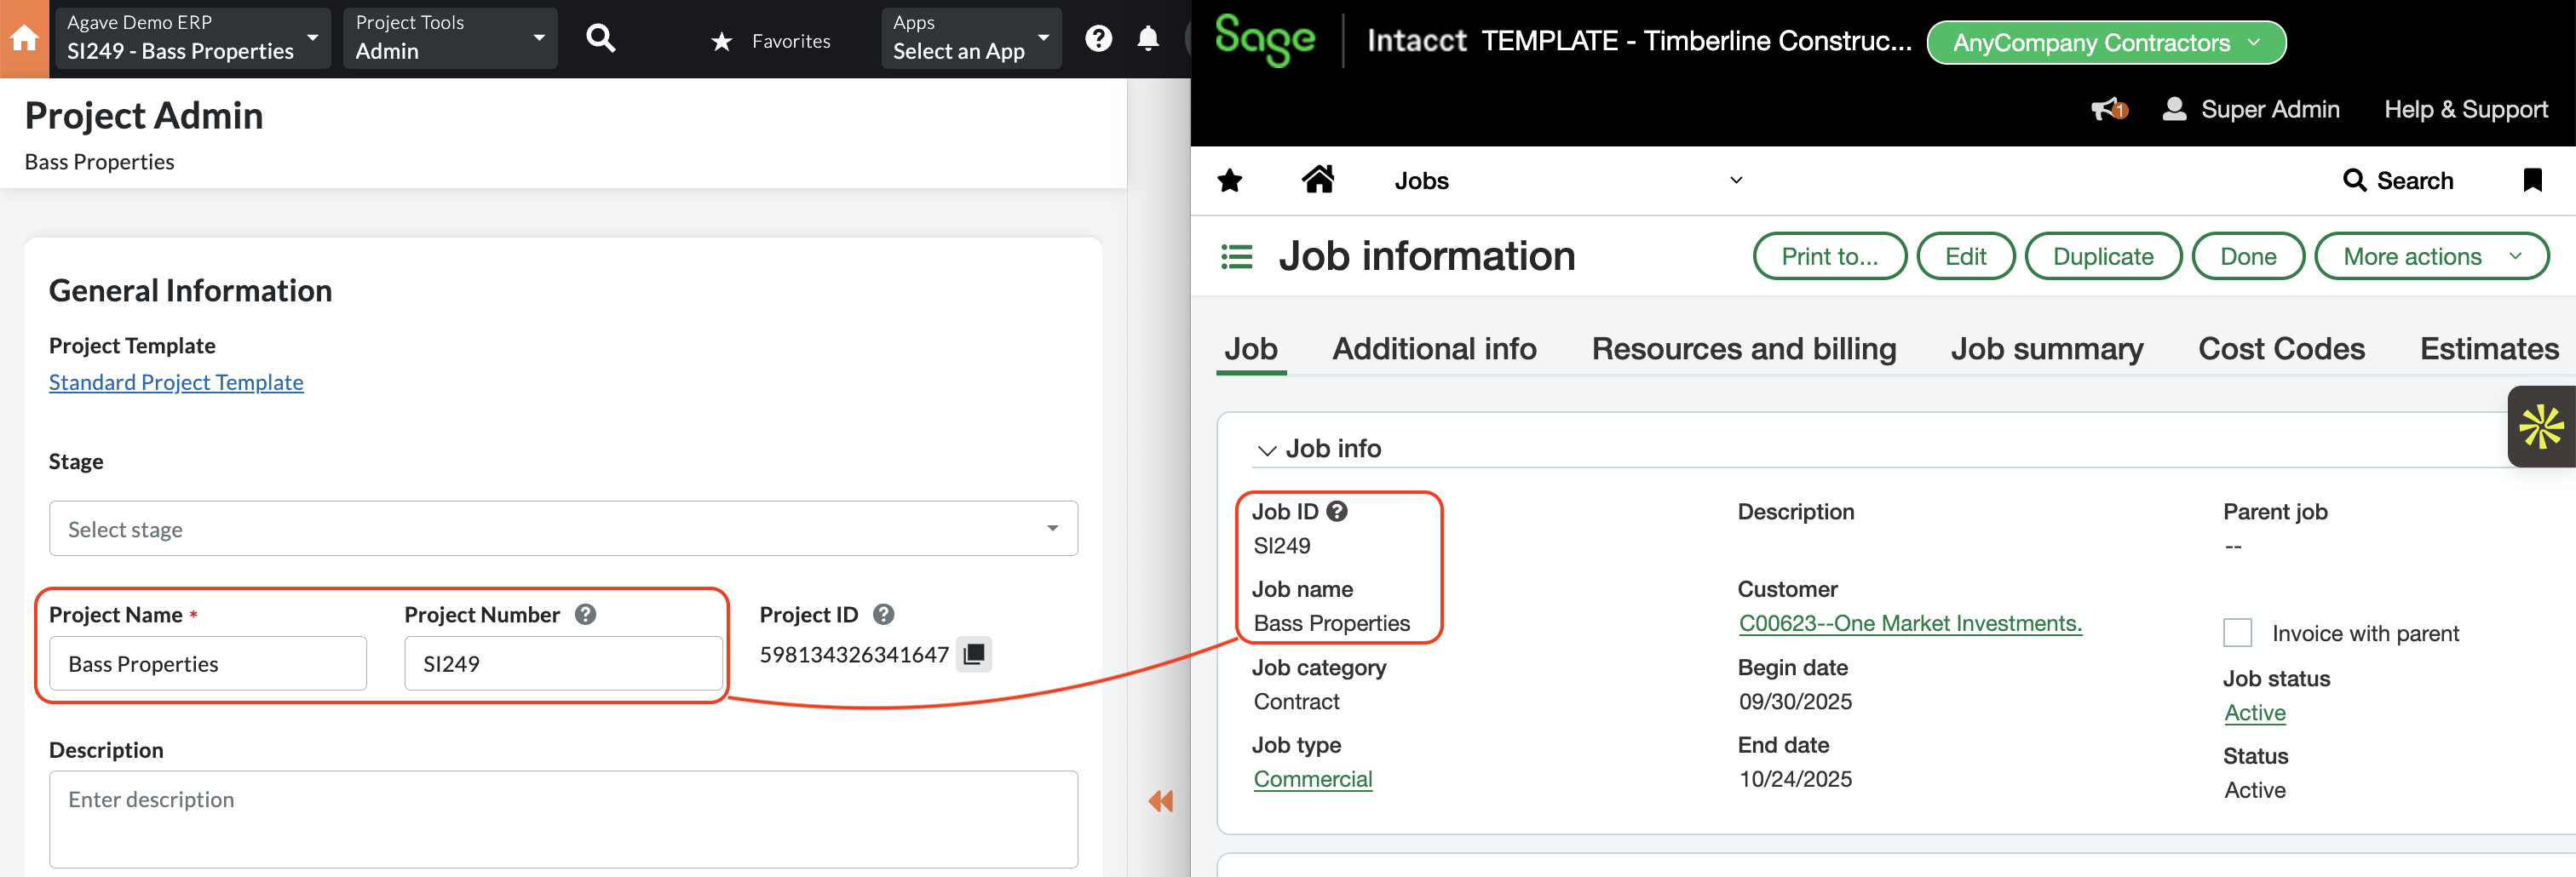Open the Additional info tab
The image size is (2576, 877).
(x=1434, y=348)
